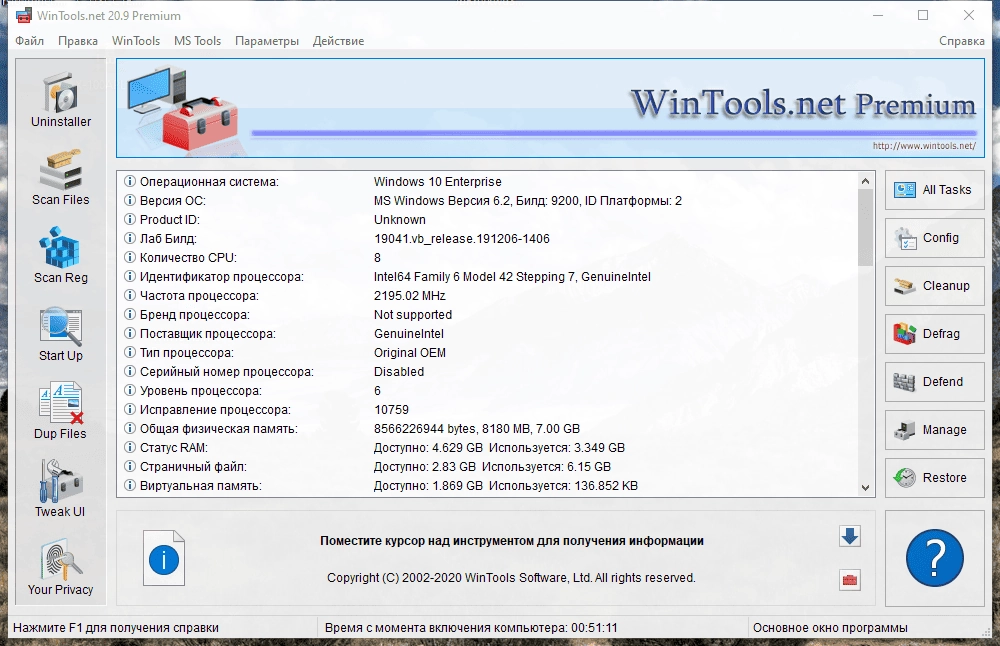
Task: Click the Cleanup button
Action: (934, 286)
